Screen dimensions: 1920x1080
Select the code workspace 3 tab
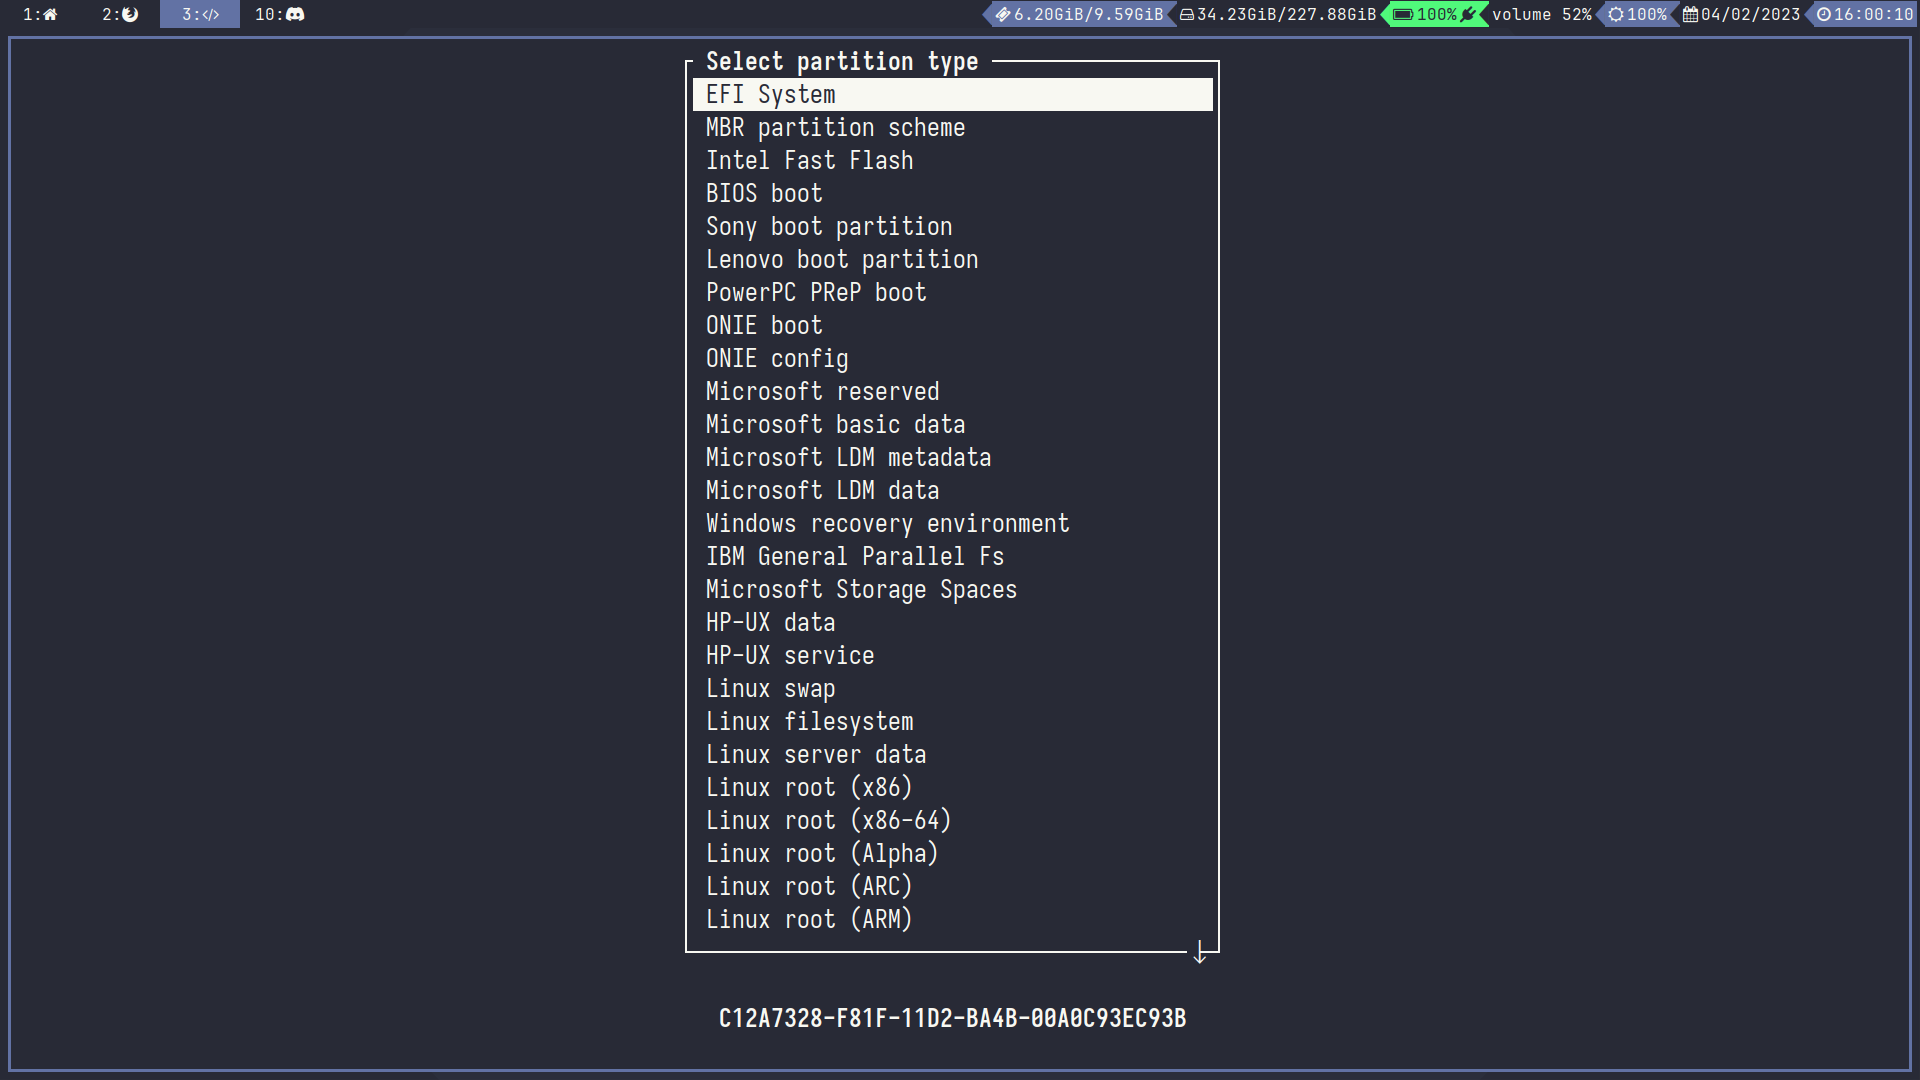click(200, 14)
